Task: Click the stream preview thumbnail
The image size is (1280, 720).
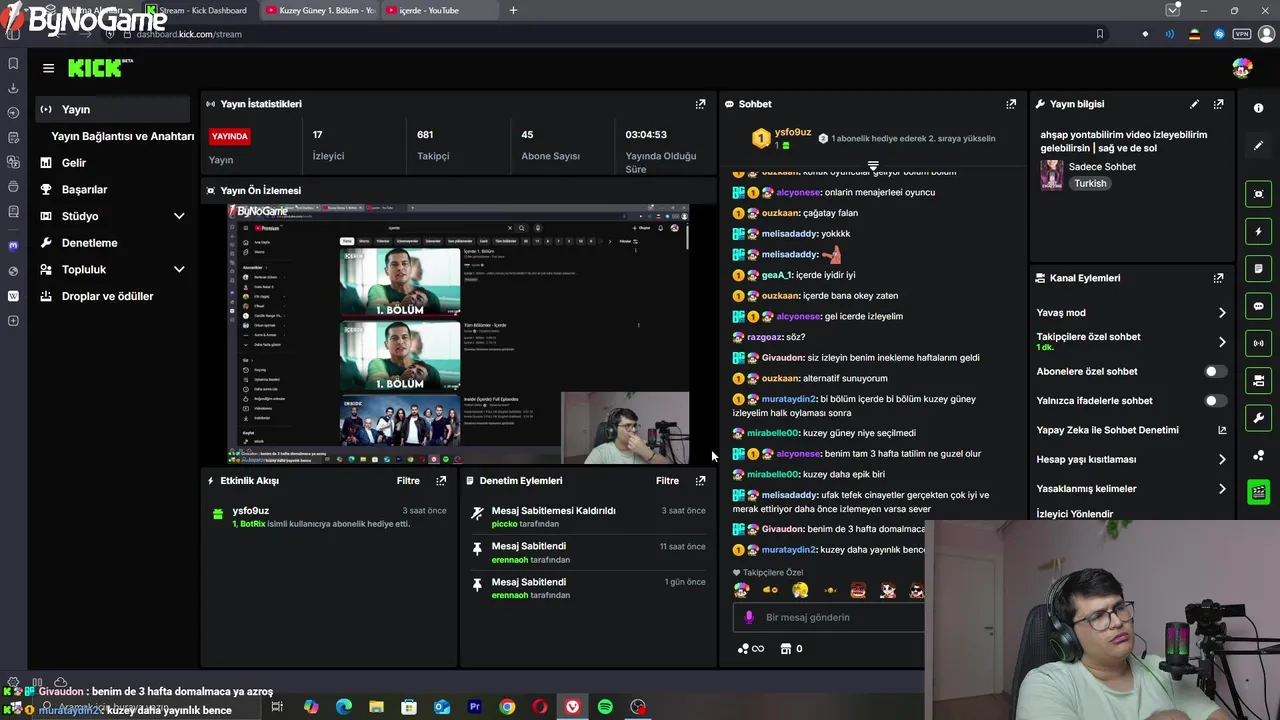Action: [458, 333]
